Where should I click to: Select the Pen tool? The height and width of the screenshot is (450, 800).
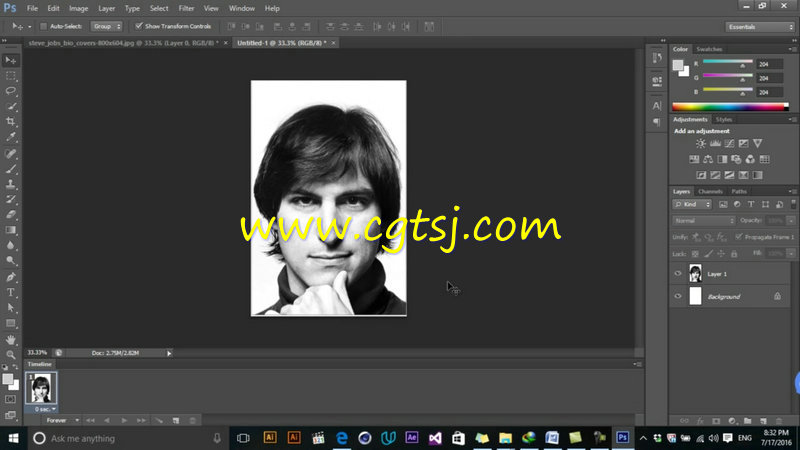[x=11, y=277]
